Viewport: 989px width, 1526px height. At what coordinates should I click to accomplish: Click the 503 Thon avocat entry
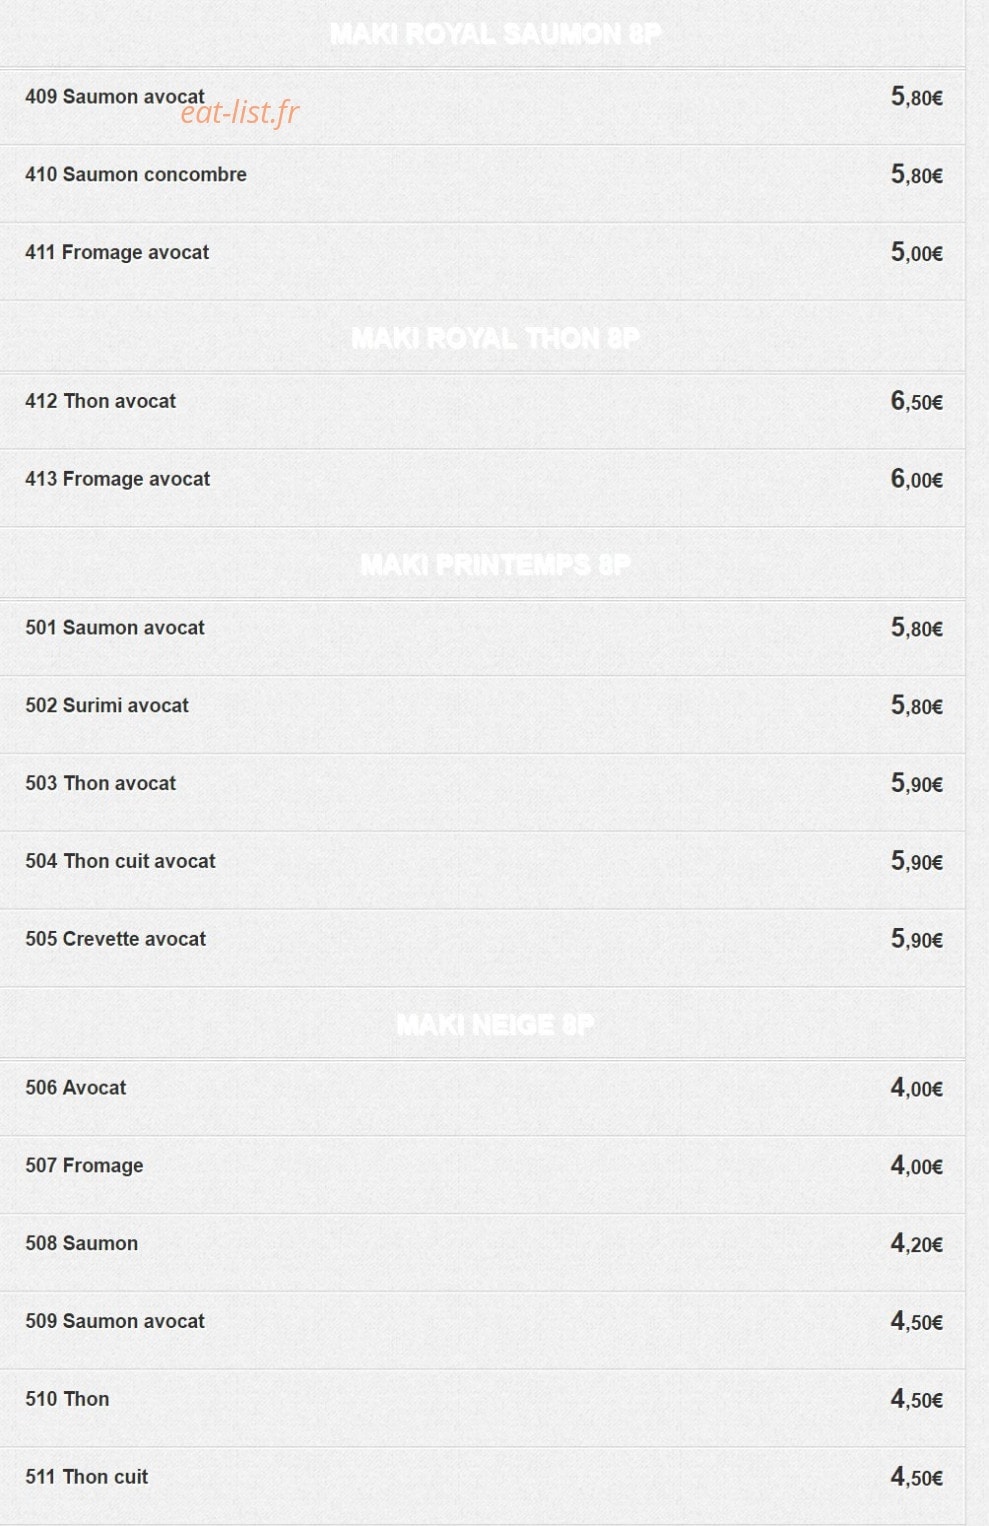[x=482, y=793]
